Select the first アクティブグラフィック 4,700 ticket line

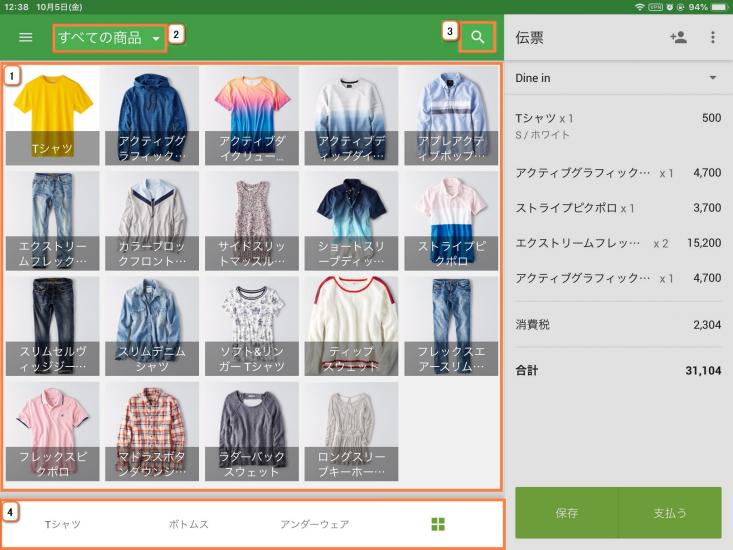tap(618, 173)
